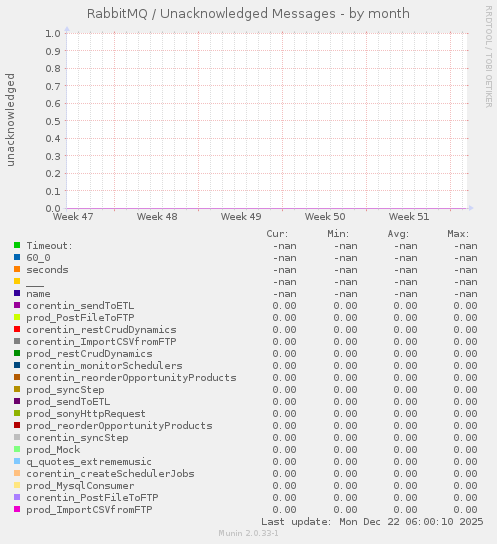Screen dimensions: 497x544
Task: Select the corentin_syncStep legend label
Action: click(77, 438)
